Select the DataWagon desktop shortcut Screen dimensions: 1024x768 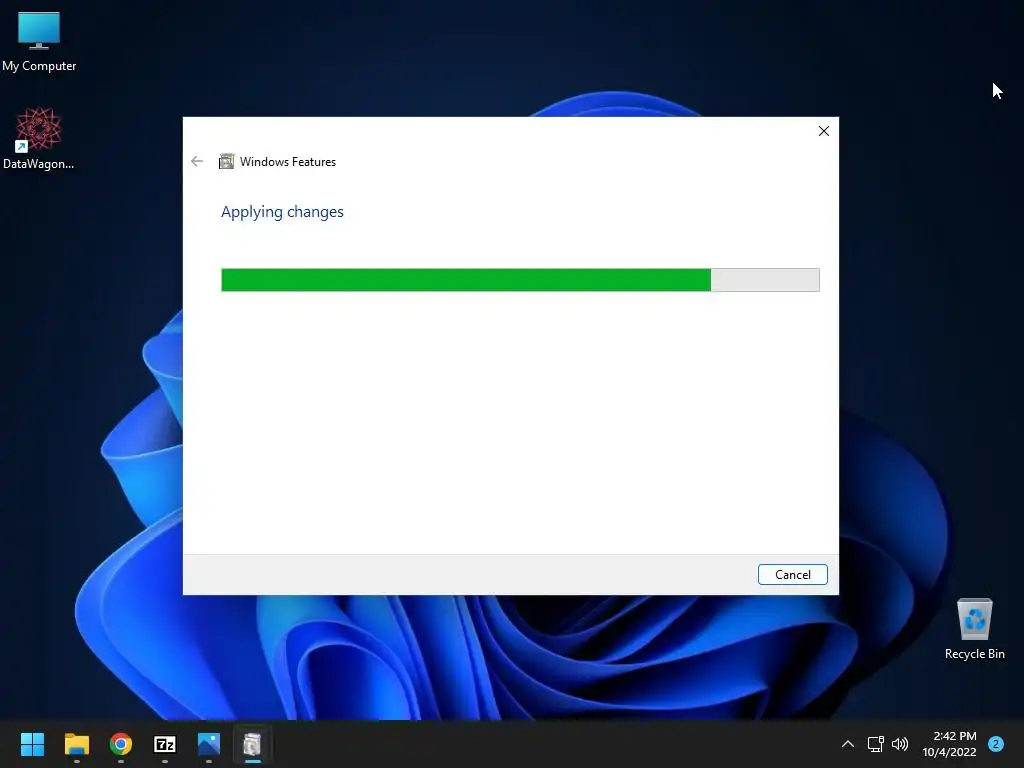pyautogui.click(x=39, y=139)
